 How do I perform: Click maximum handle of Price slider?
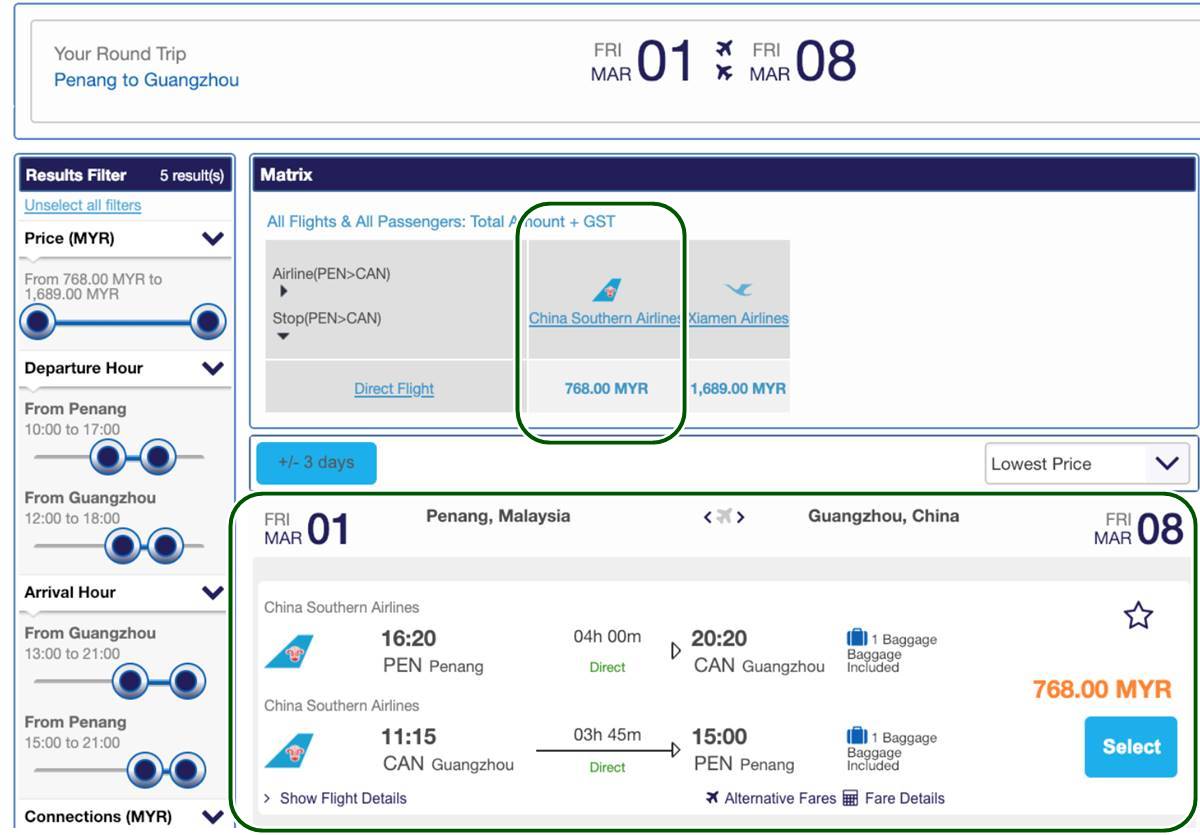coord(208,322)
